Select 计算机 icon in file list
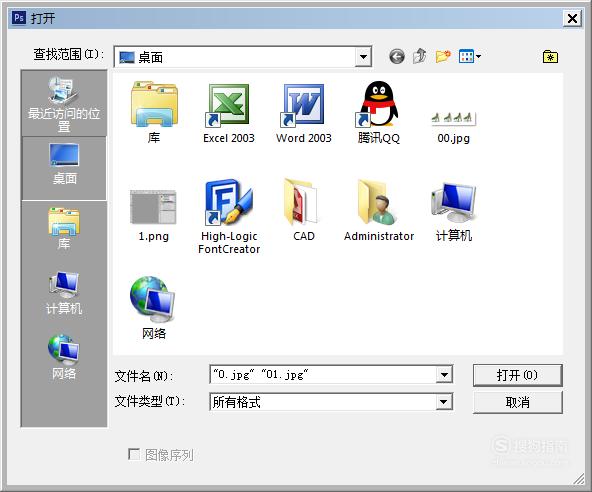 tap(454, 211)
